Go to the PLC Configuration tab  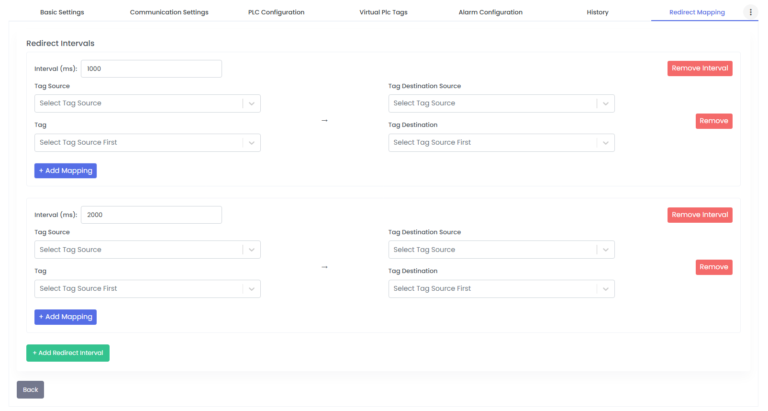tap(276, 12)
